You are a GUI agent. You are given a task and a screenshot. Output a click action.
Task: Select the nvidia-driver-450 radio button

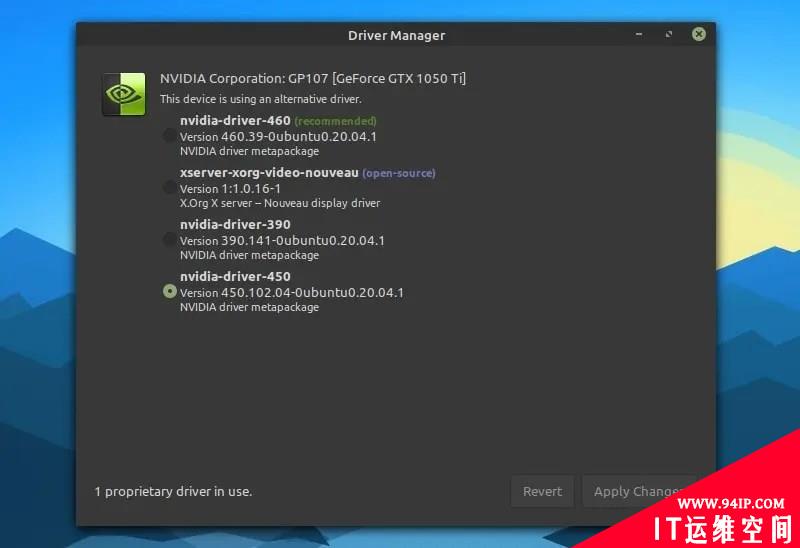(169, 291)
